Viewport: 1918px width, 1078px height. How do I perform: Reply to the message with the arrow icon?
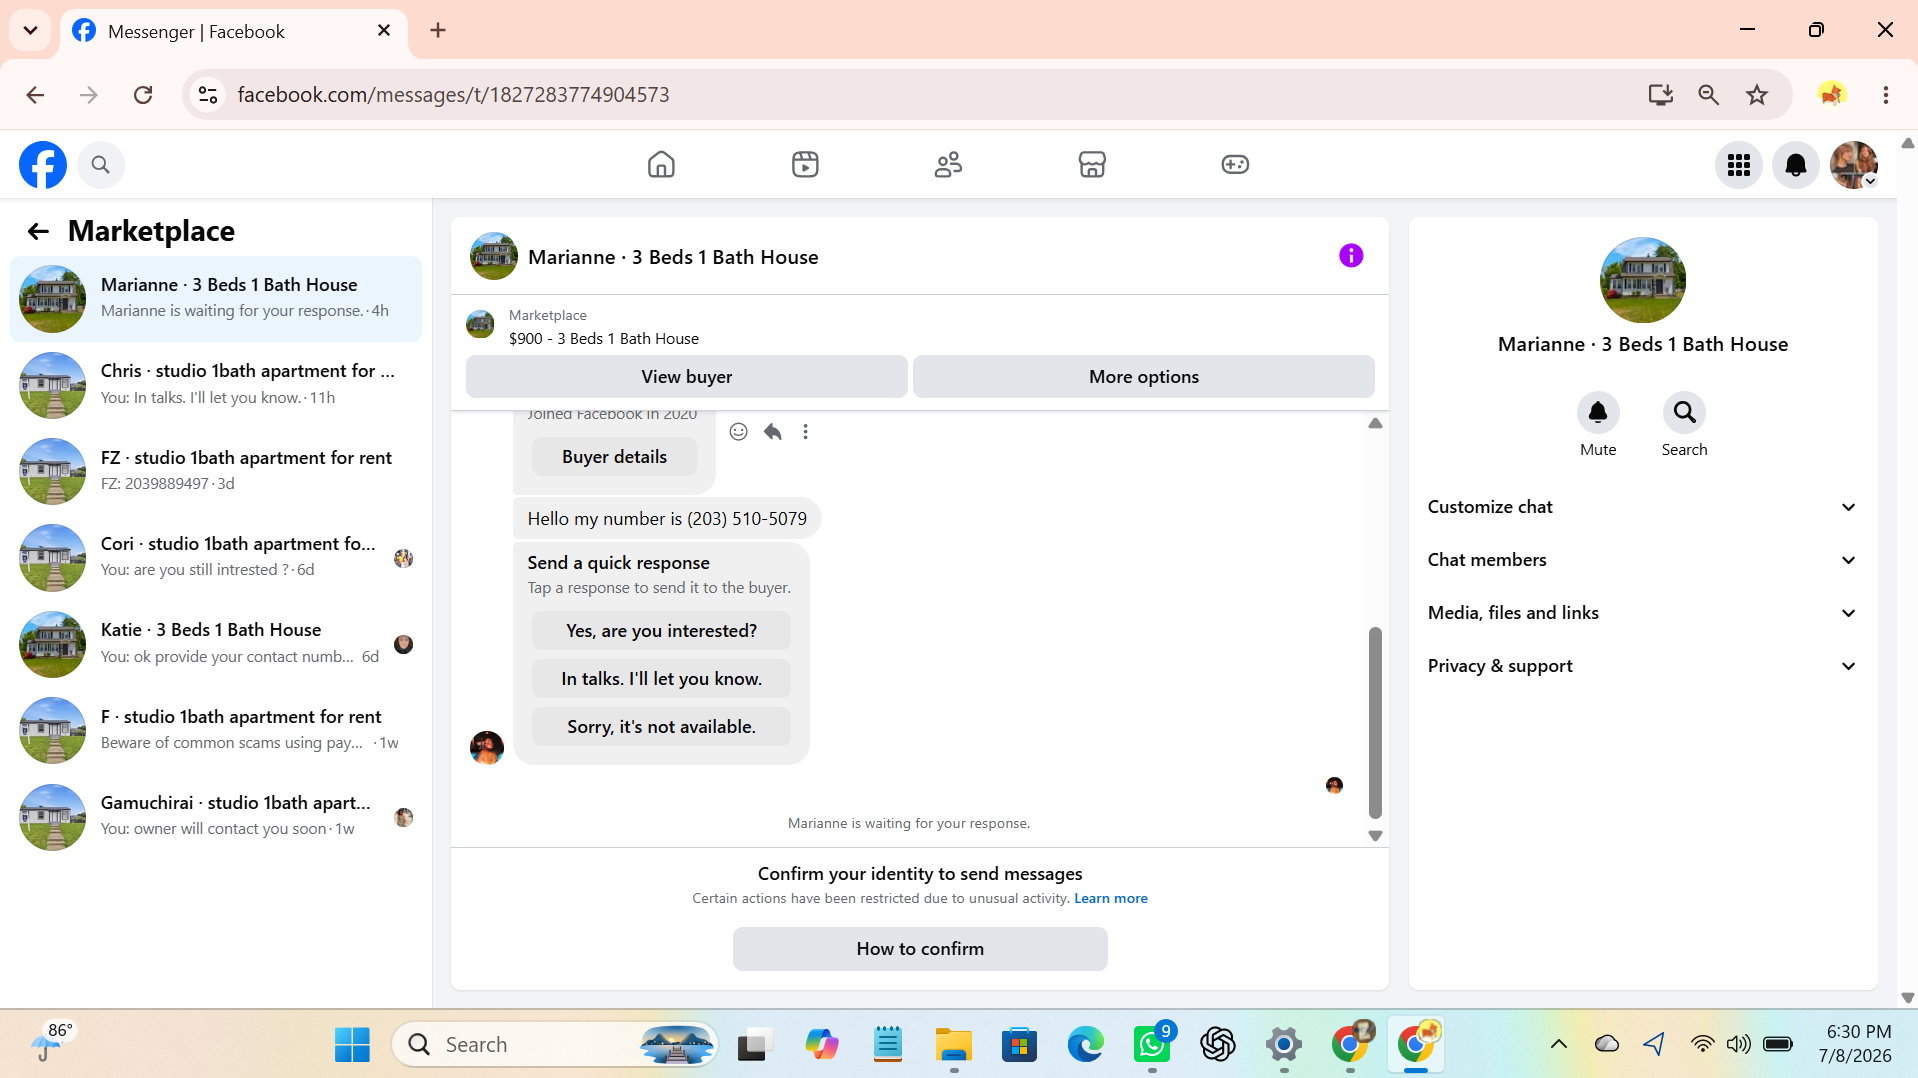[x=772, y=432]
